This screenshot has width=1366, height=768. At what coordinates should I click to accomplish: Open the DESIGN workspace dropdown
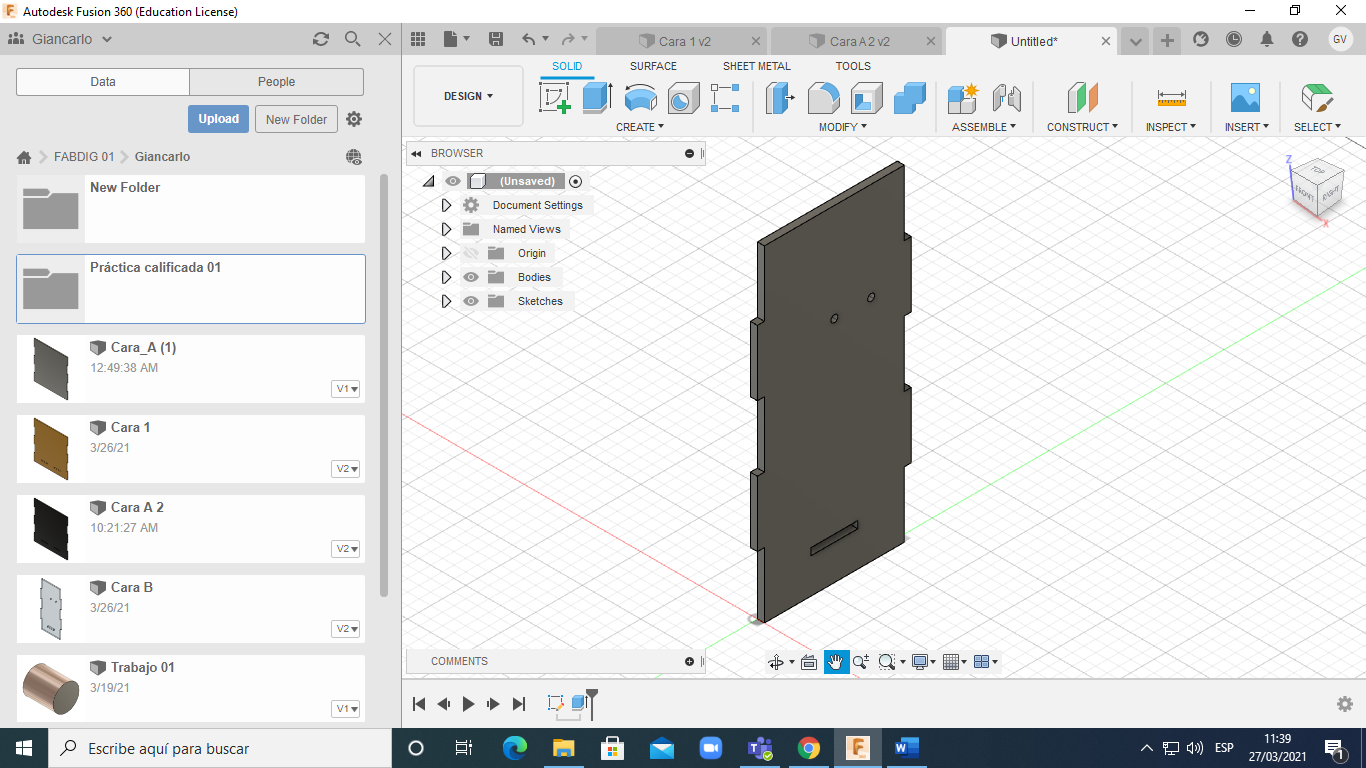[468, 96]
